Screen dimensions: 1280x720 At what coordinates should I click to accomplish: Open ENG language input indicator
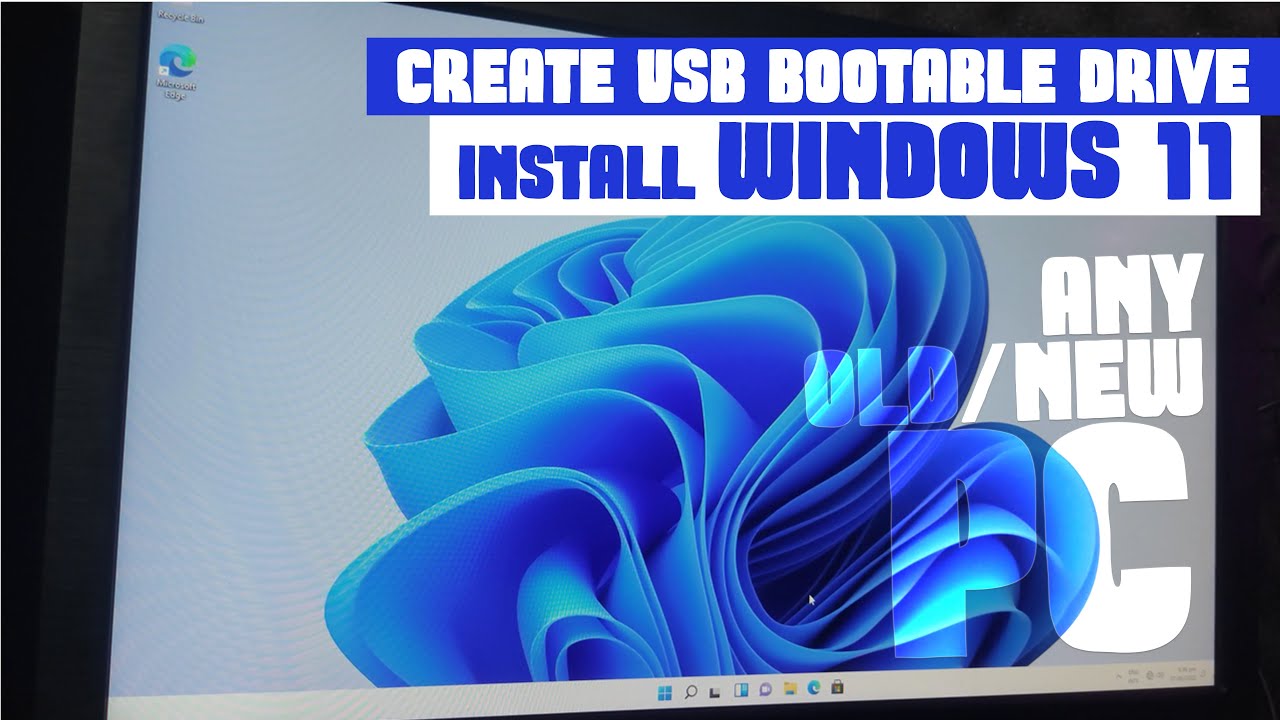pyautogui.click(x=1133, y=677)
